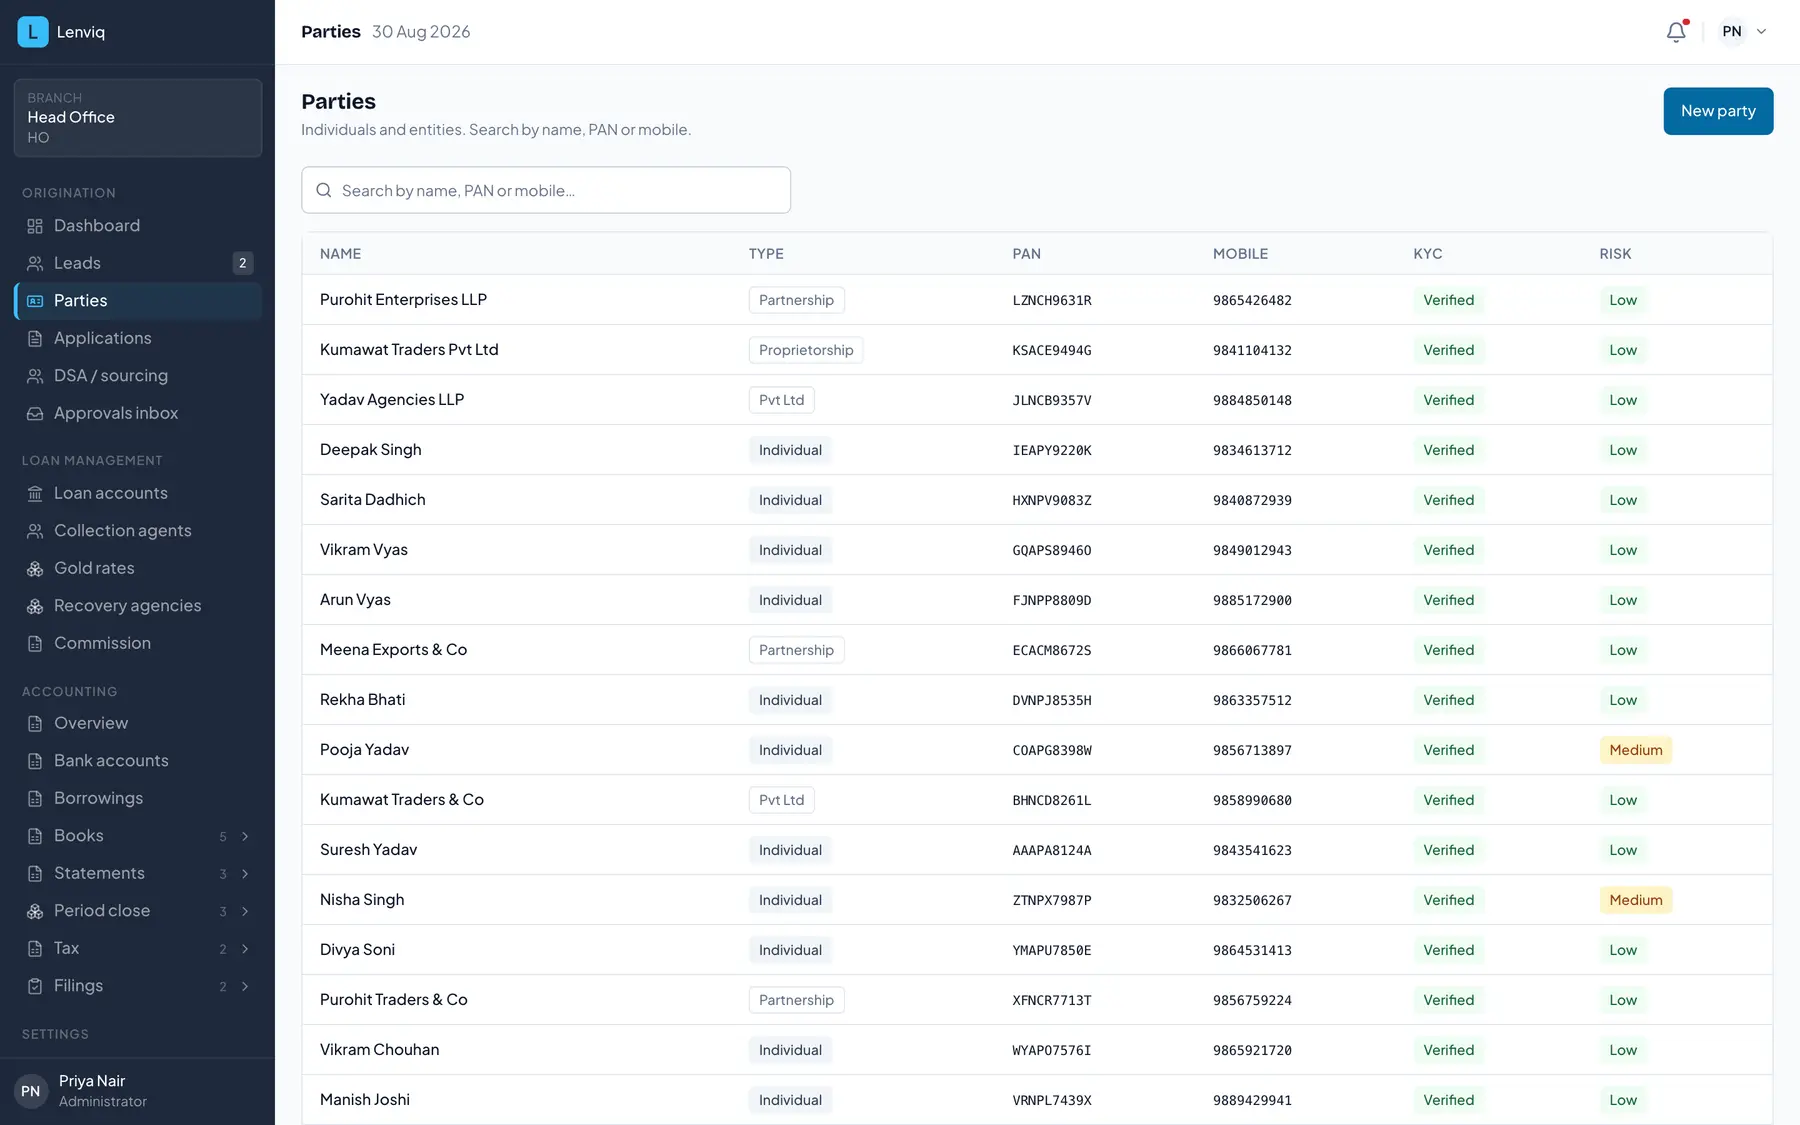Click the Recovery agencies icon

35,606
